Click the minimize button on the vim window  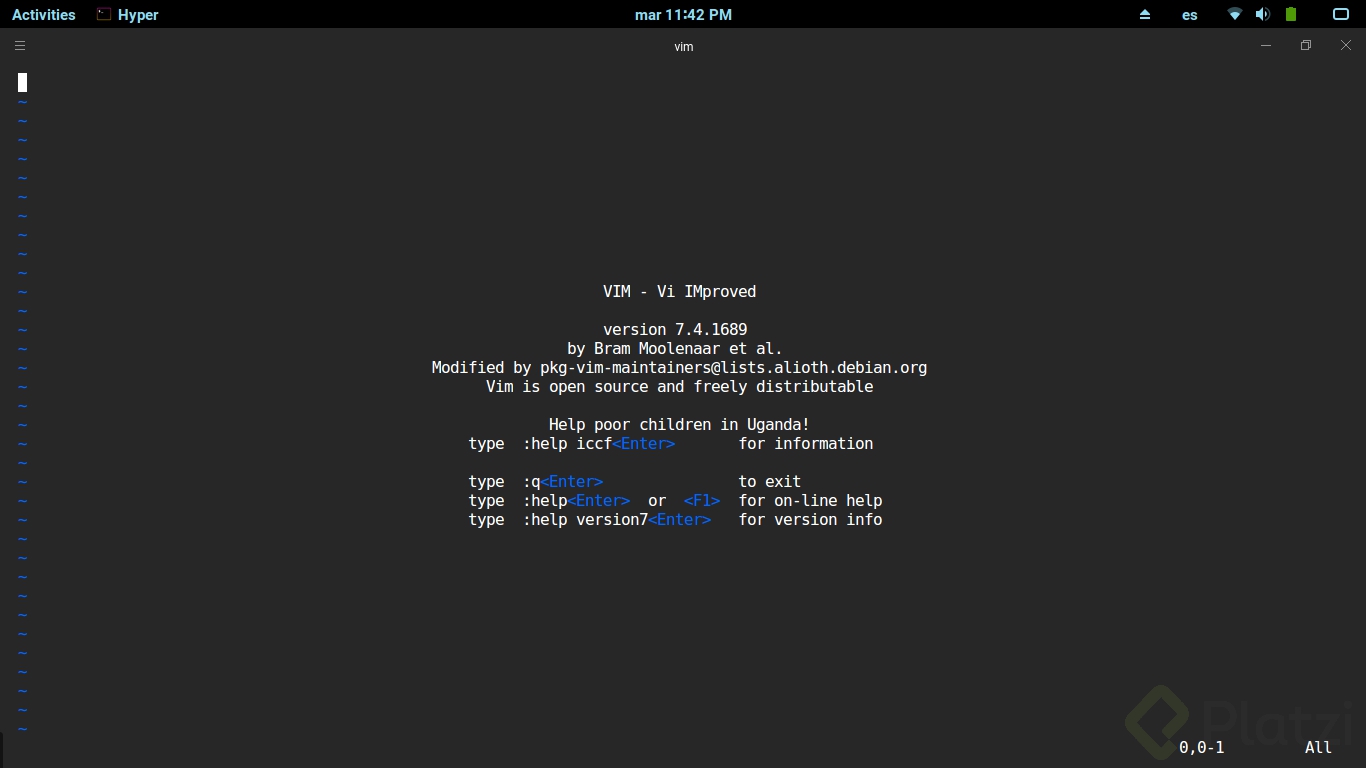click(x=1265, y=45)
